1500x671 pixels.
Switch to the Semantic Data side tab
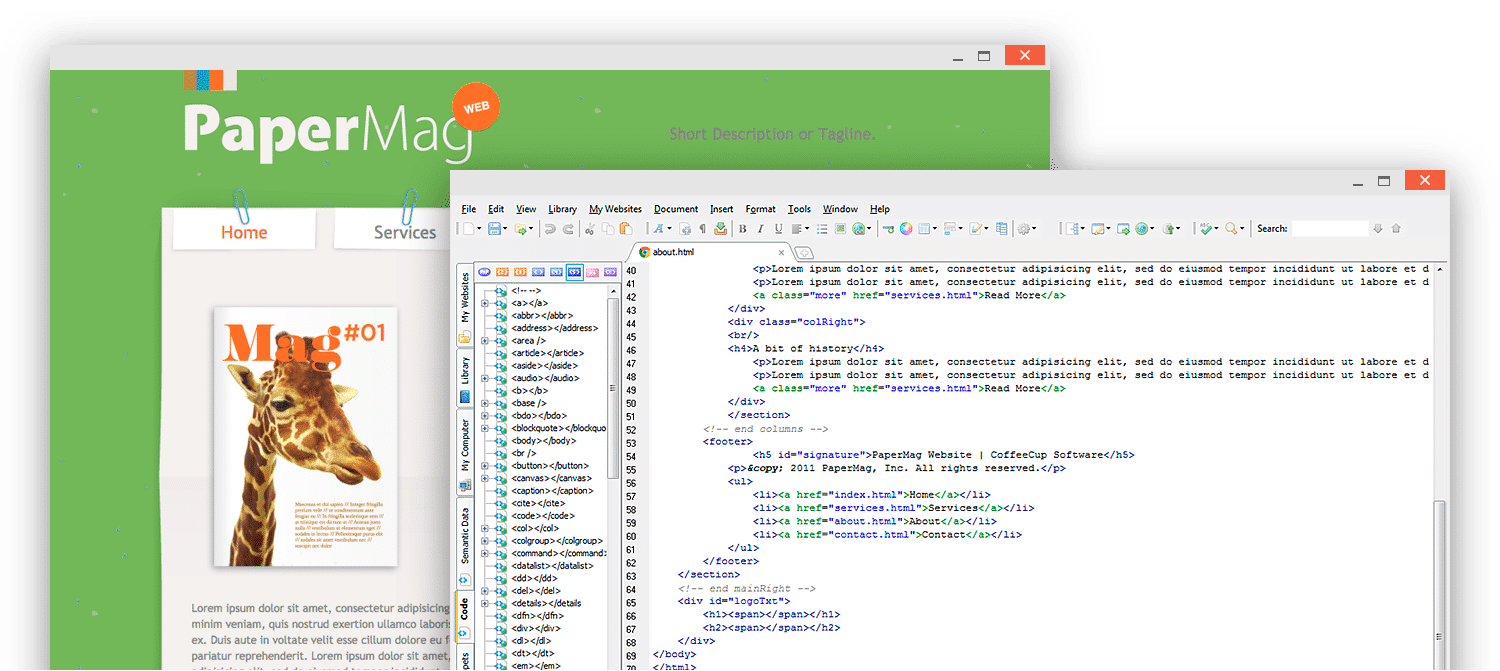[x=464, y=545]
